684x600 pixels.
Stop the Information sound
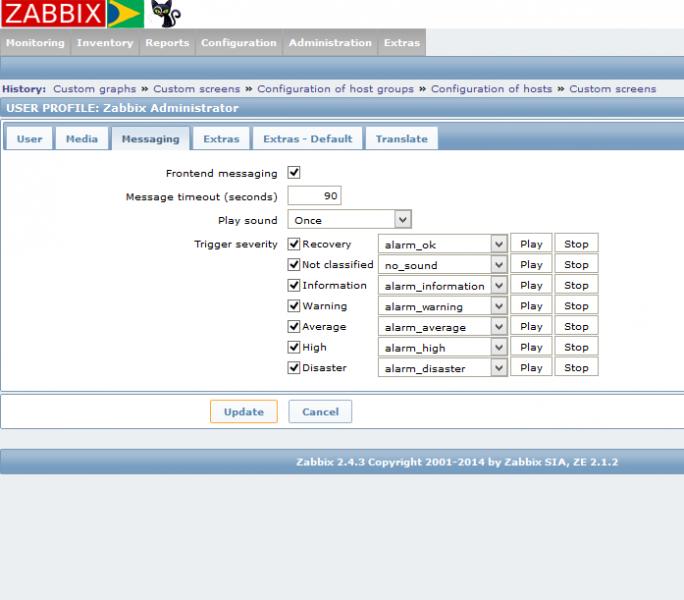click(576, 285)
